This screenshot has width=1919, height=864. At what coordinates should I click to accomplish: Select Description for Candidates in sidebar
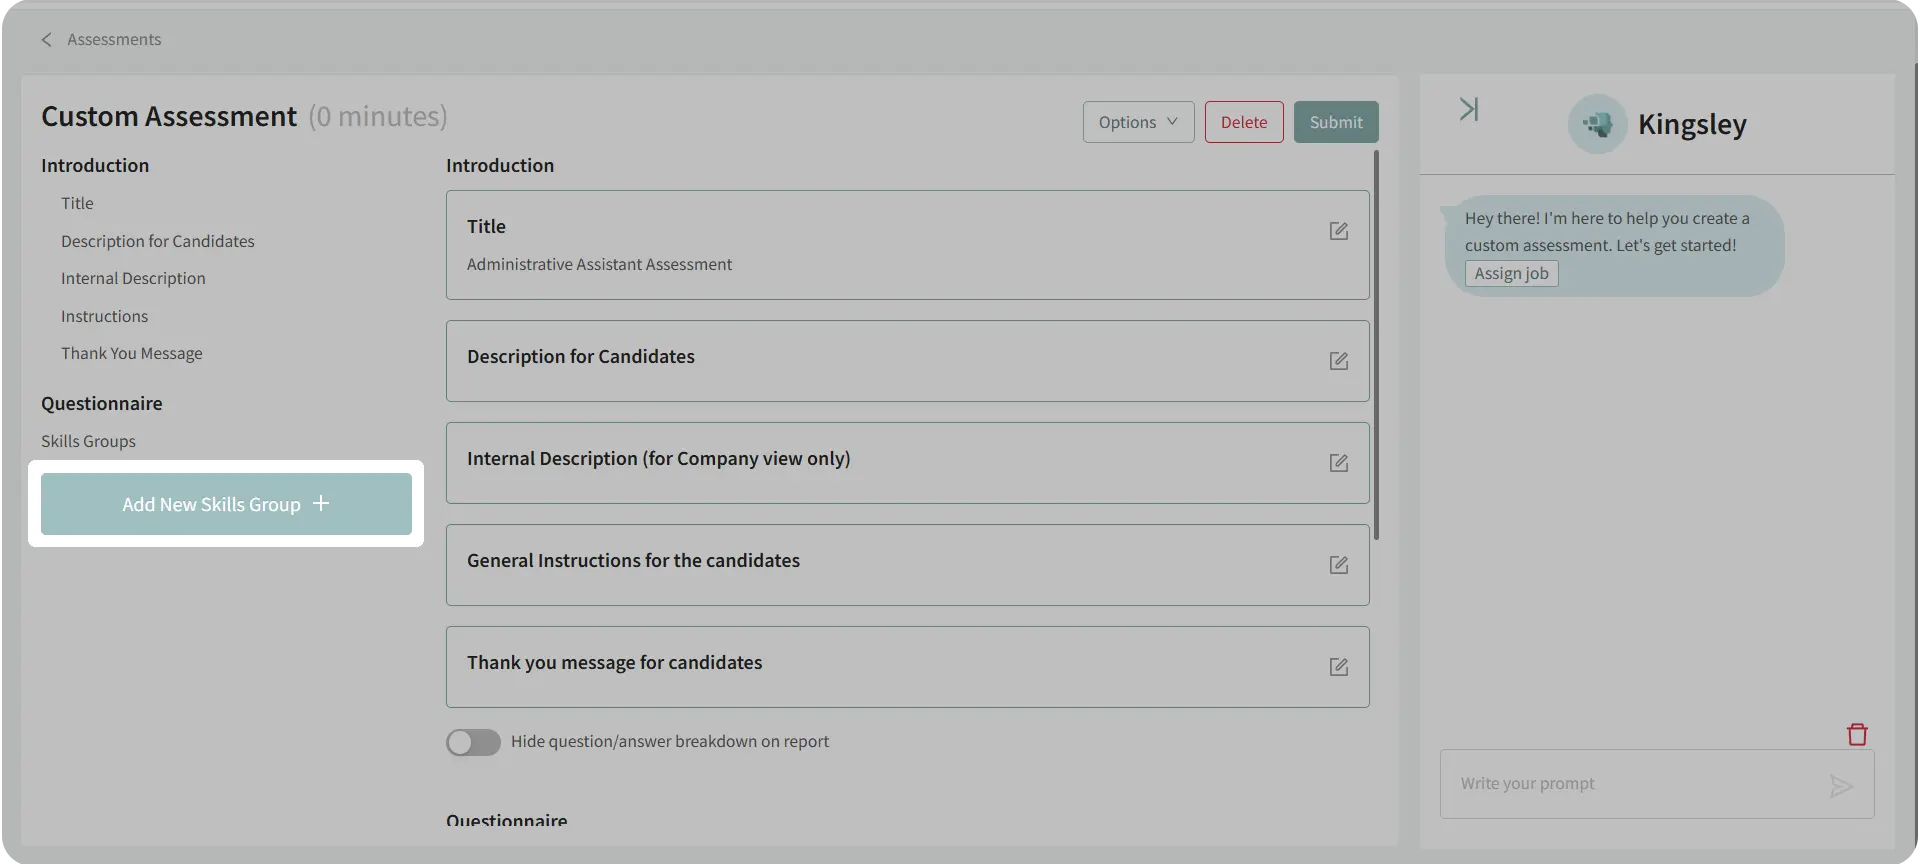158,242
